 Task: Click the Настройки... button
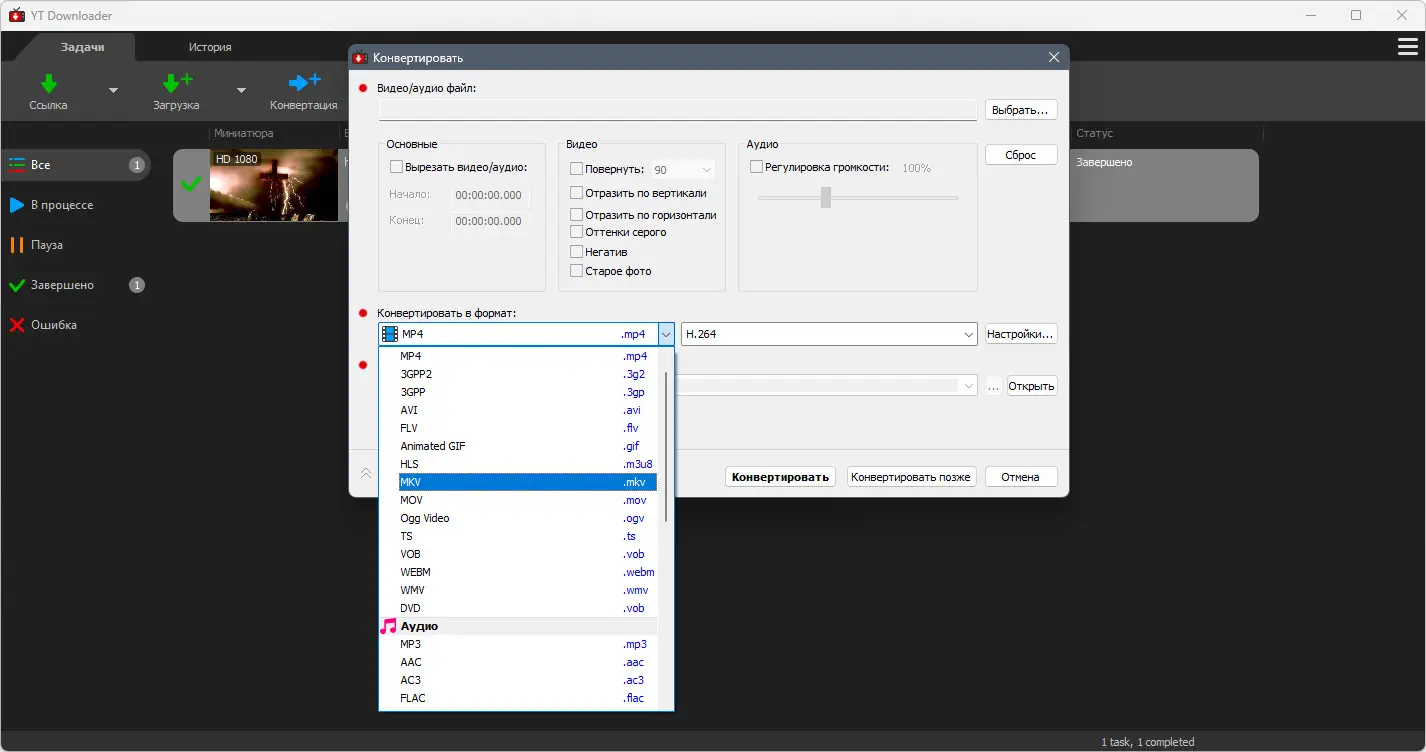click(1021, 334)
